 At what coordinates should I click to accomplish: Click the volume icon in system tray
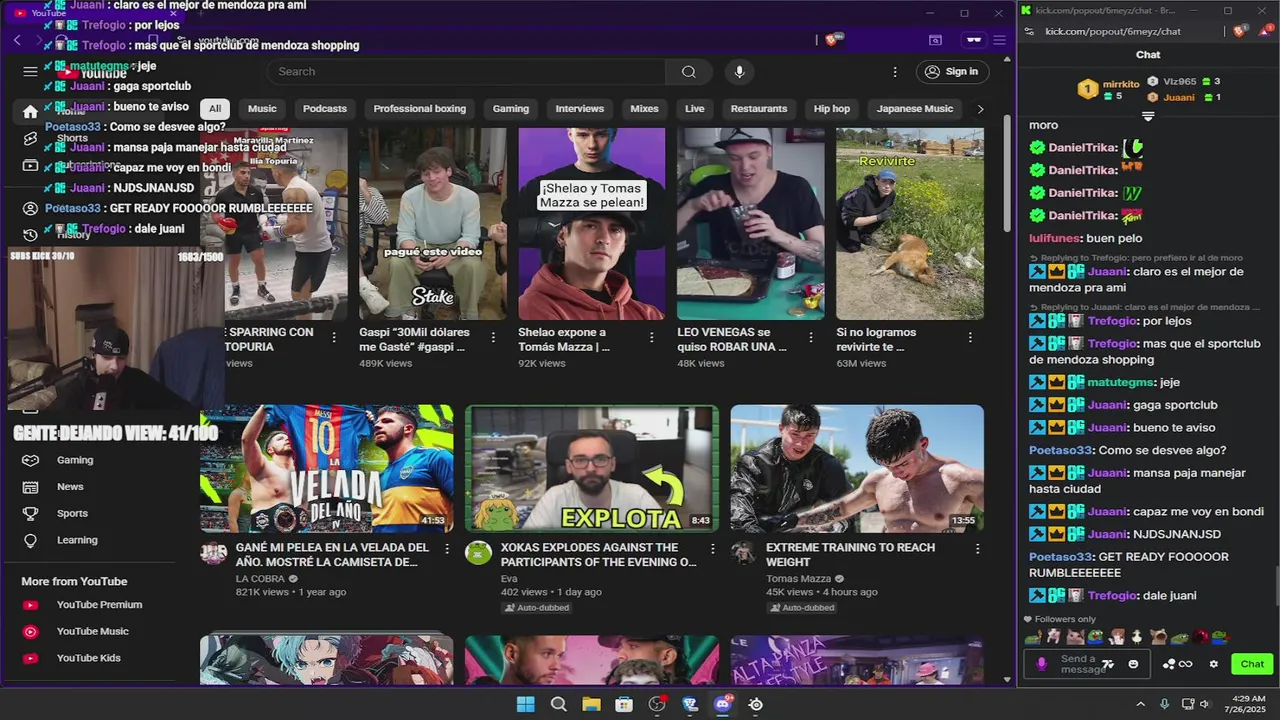[1205, 704]
